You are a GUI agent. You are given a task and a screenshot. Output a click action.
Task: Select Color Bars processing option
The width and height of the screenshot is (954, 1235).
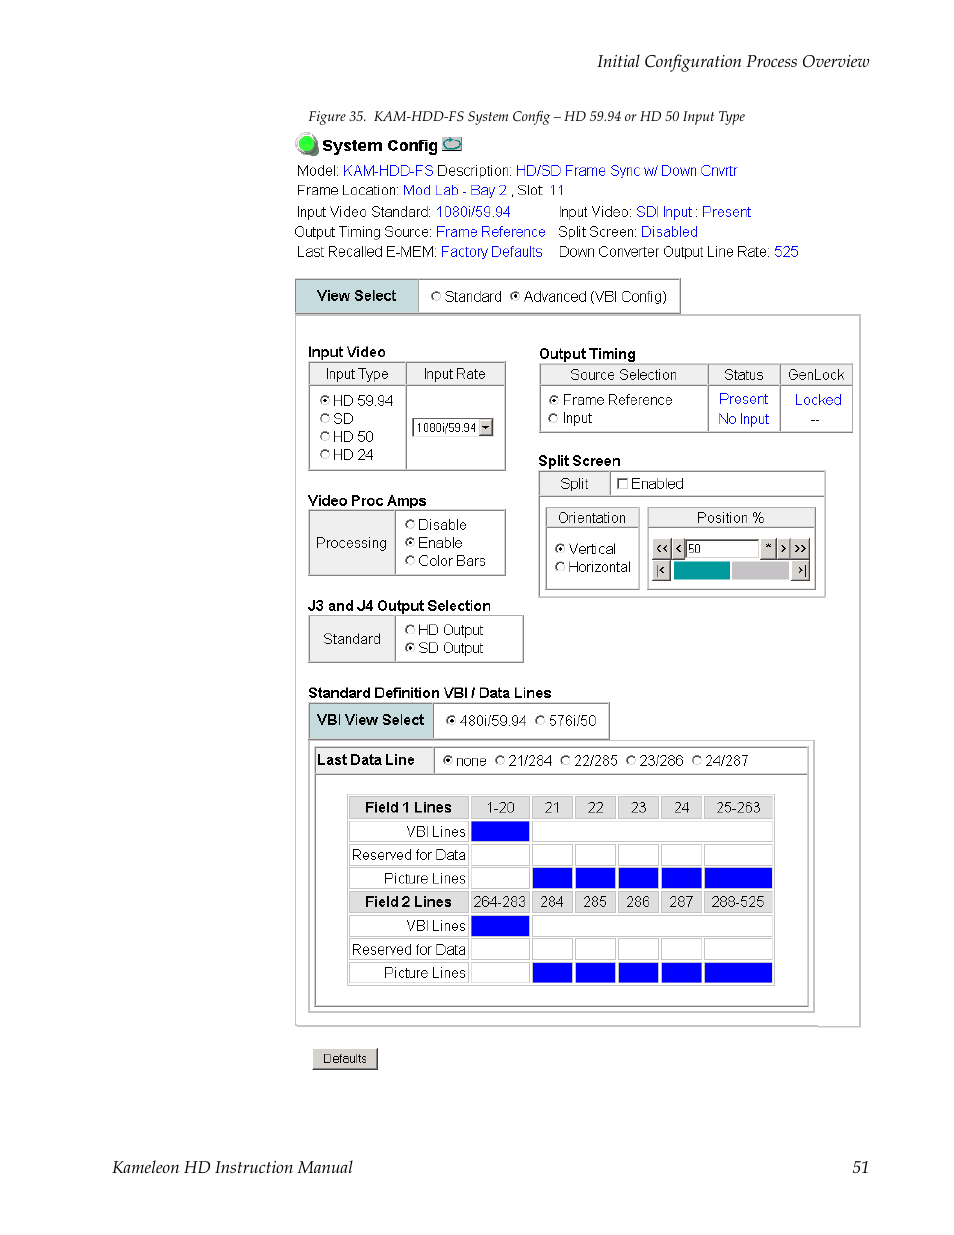(410, 560)
